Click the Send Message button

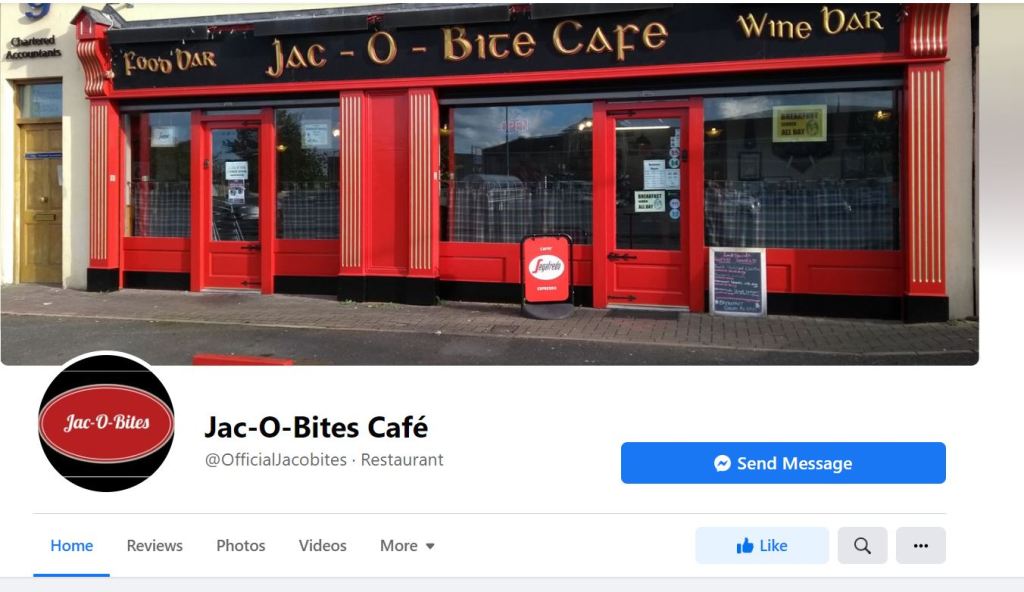click(x=783, y=463)
